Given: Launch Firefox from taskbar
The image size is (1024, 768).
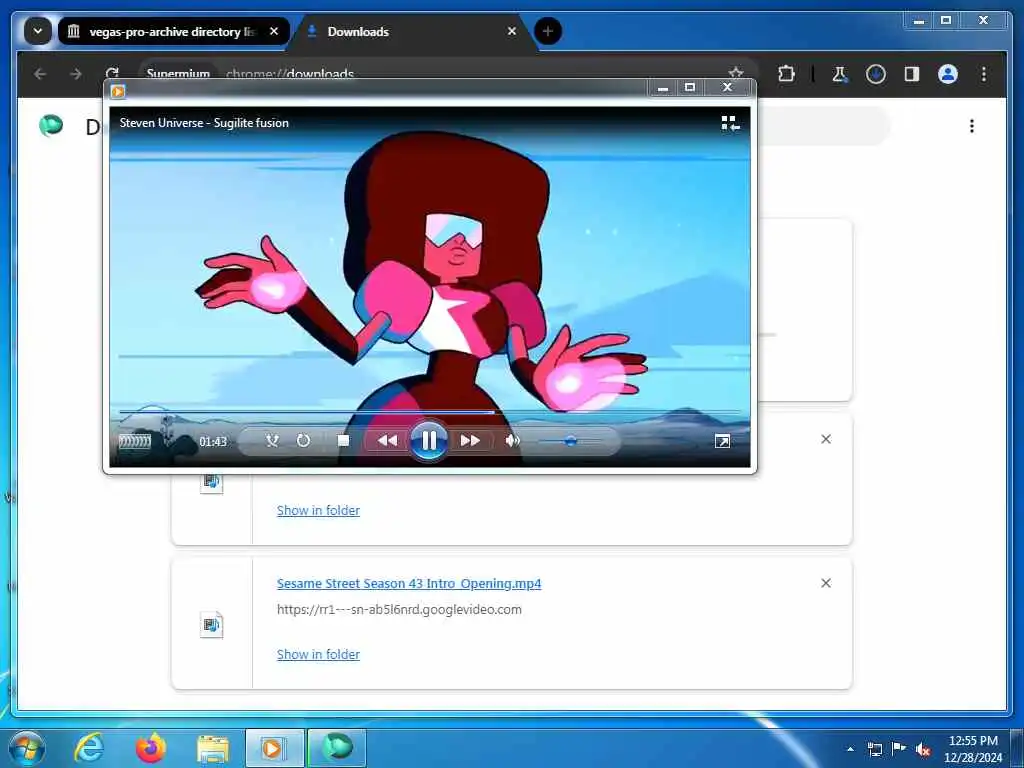Looking at the screenshot, I should [x=150, y=747].
